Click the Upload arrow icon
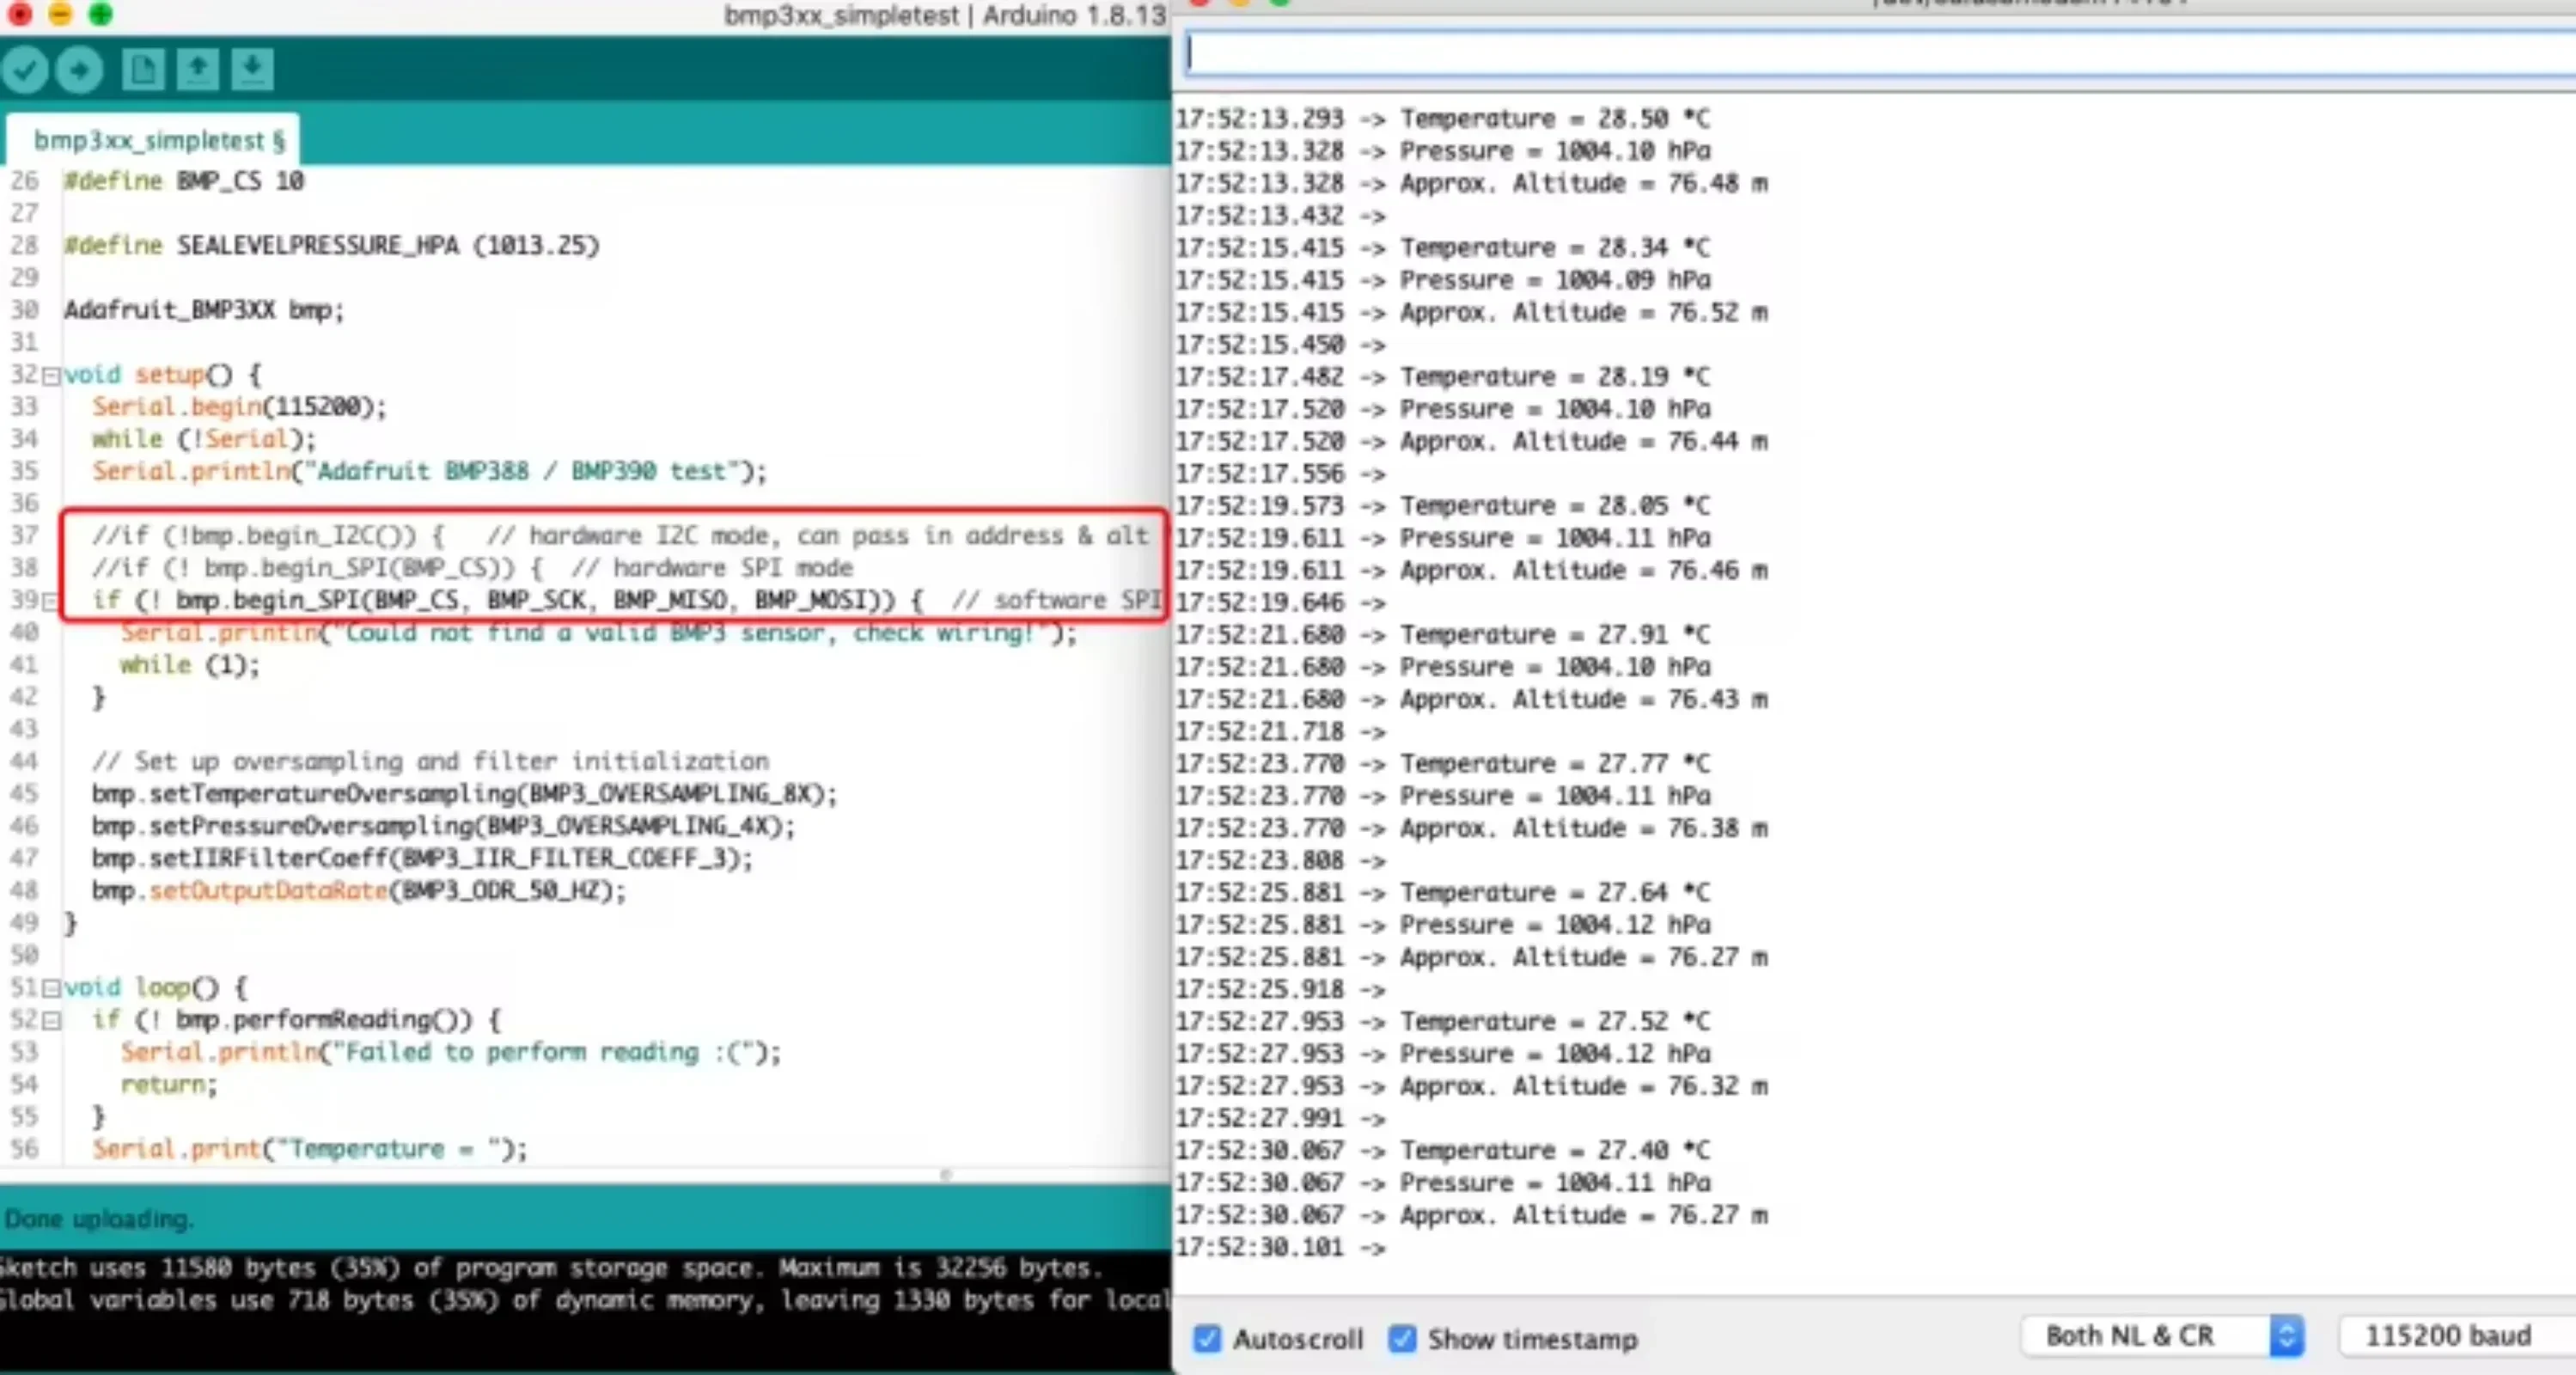2576x1375 pixels. [x=79, y=70]
